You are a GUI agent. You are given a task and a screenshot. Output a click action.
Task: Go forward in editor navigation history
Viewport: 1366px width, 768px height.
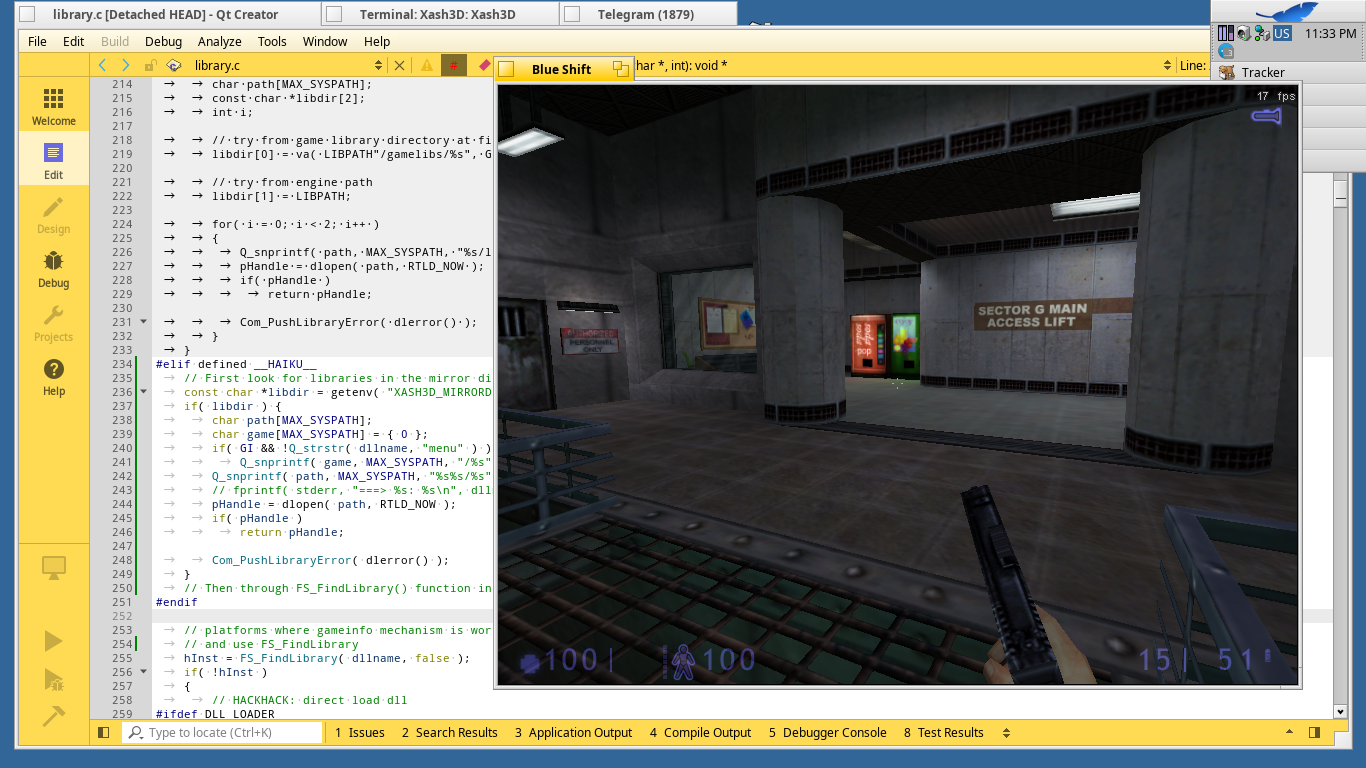[x=125, y=65]
